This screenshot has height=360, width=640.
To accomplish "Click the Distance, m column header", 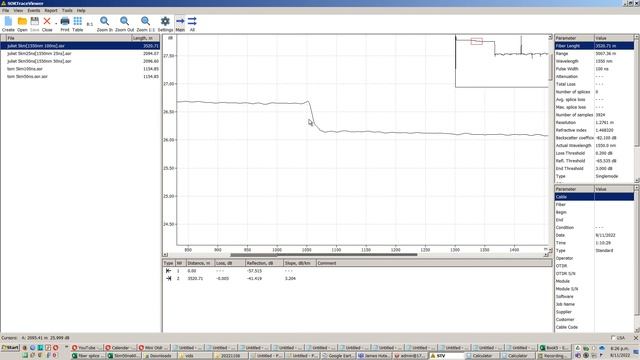I will (x=200, y=263).
